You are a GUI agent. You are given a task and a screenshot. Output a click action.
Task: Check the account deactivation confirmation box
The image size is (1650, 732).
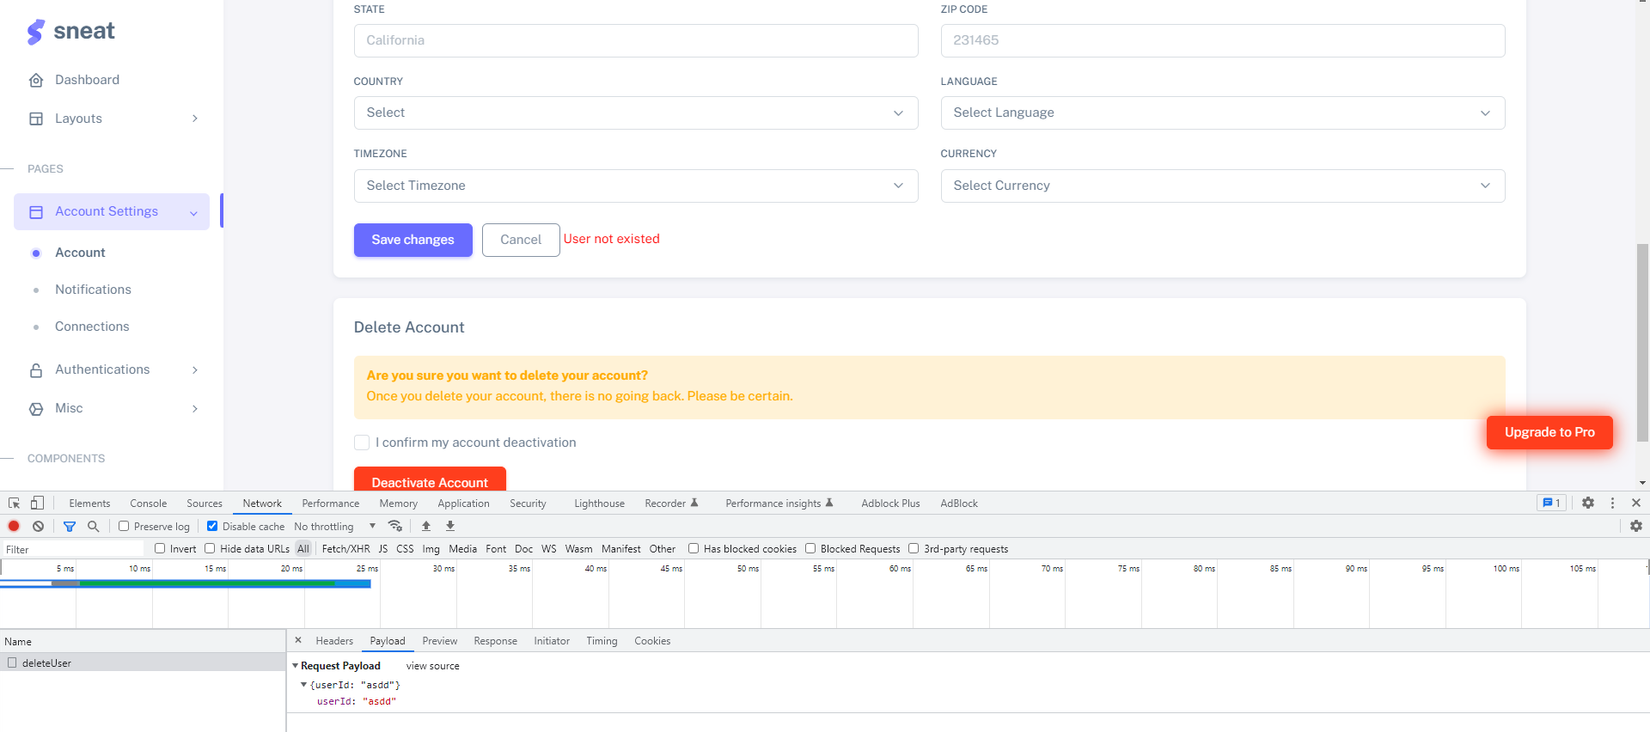362,443
